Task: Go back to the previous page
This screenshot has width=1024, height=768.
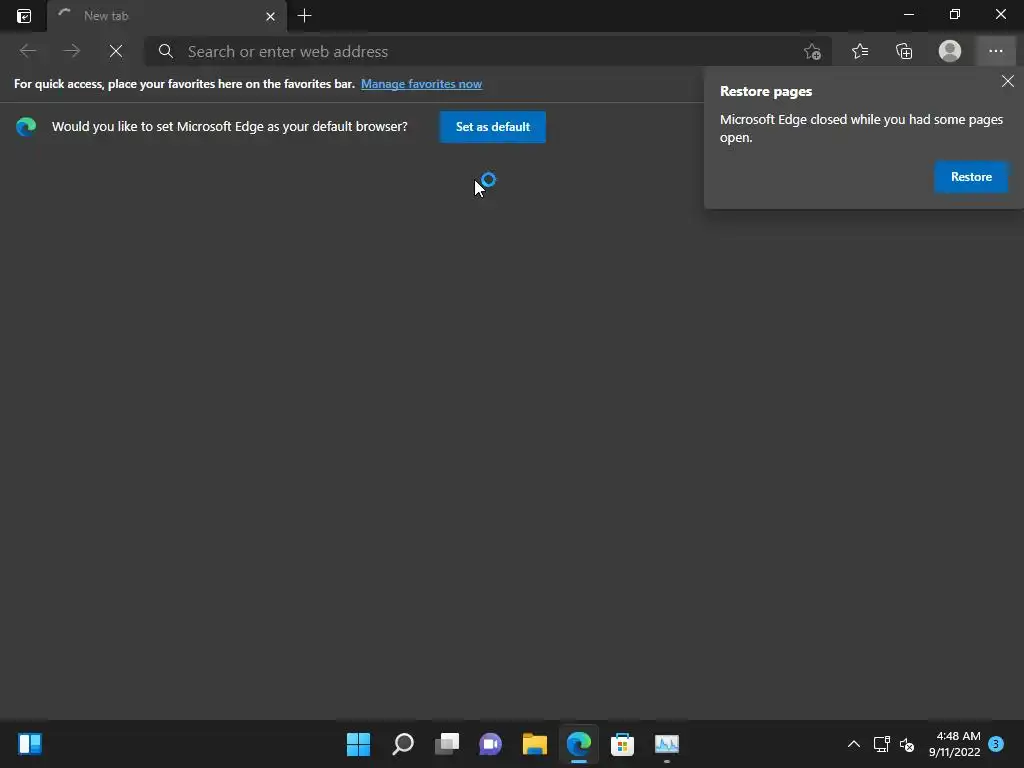Action: [x=27, y=51]
